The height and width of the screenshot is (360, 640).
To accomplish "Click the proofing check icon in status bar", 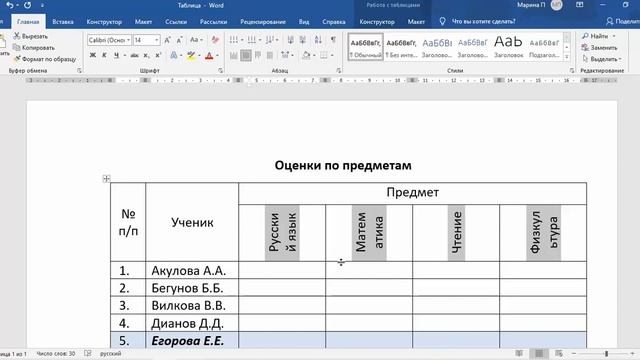I will pyautogui.click(x=88, y=353).
